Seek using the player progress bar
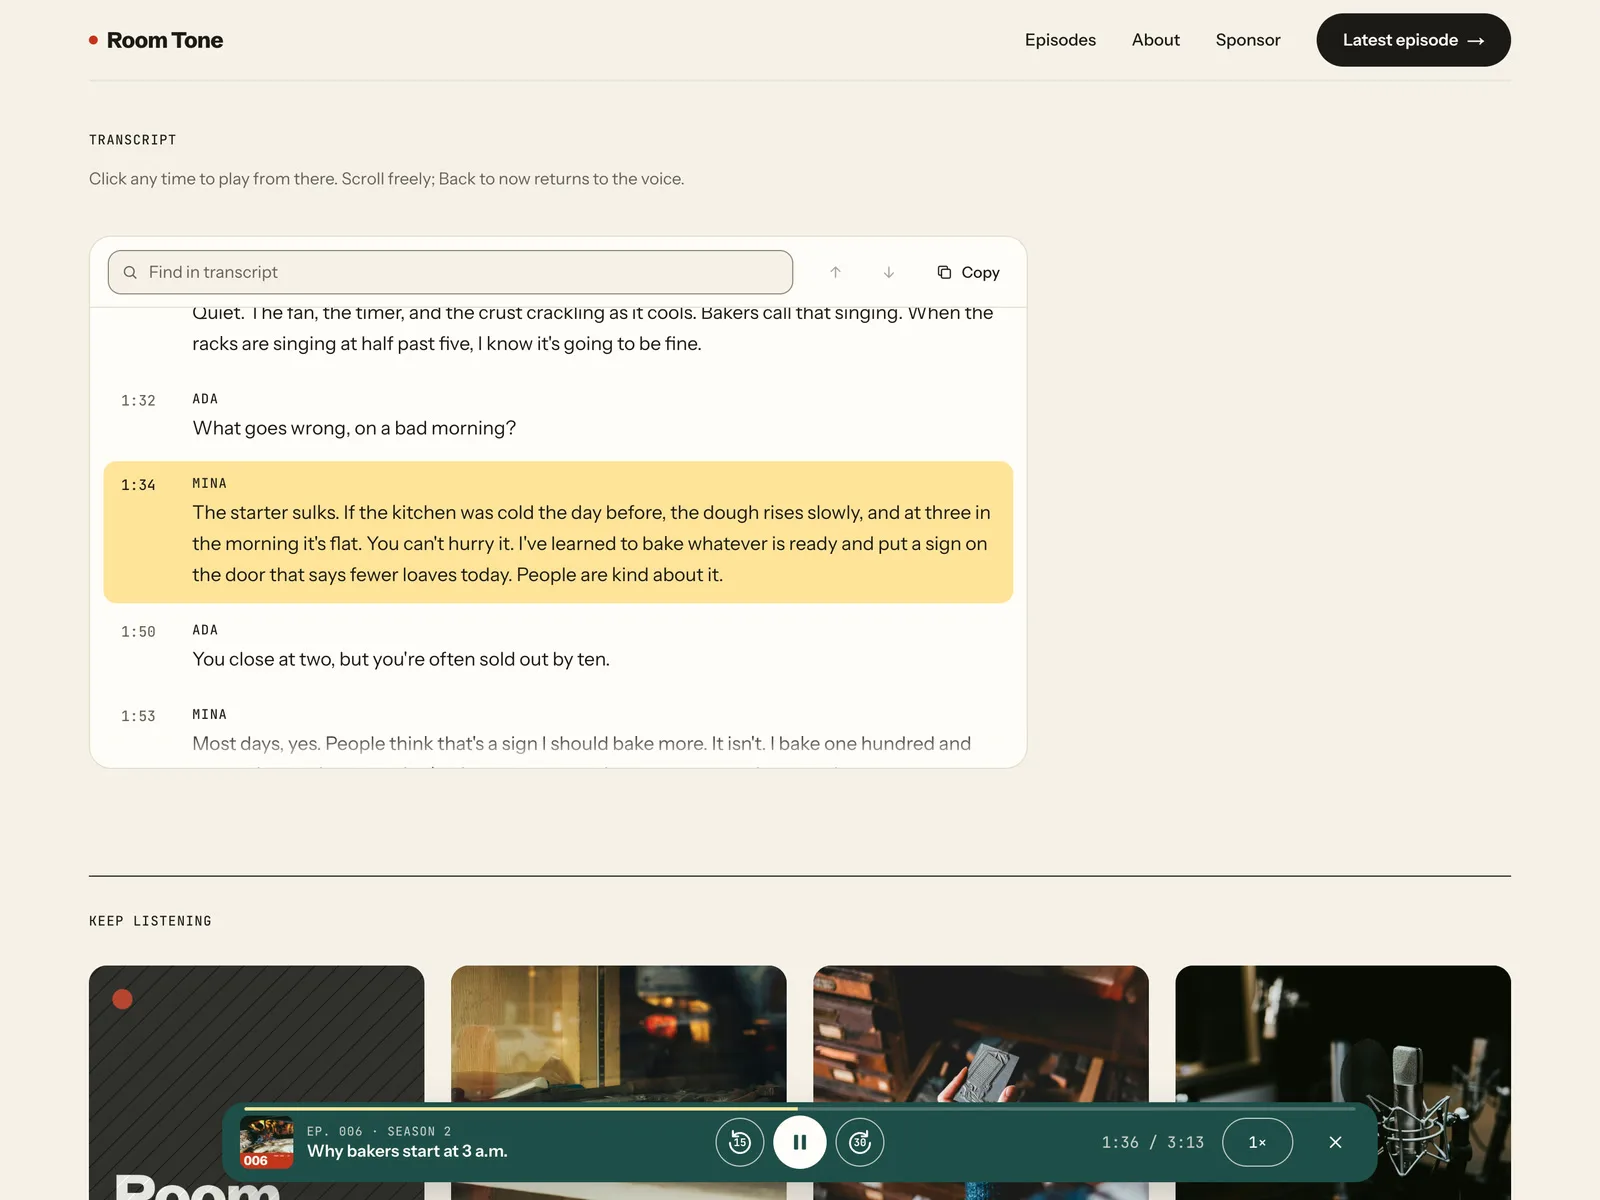The height and width of the screenshot is (1200, 1600). 800,1108
